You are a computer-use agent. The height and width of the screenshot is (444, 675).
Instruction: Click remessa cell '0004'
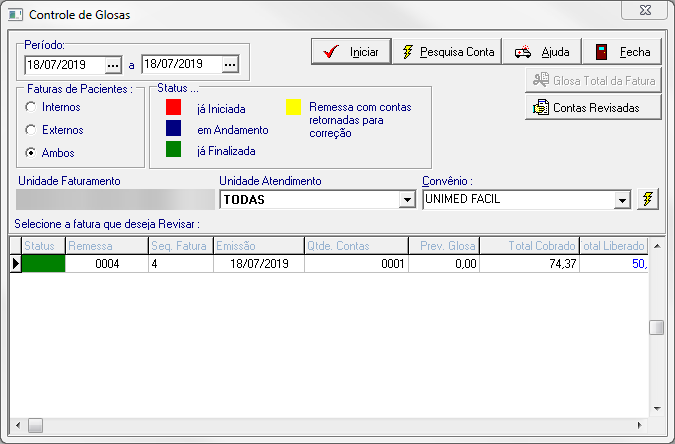point(107,264)
